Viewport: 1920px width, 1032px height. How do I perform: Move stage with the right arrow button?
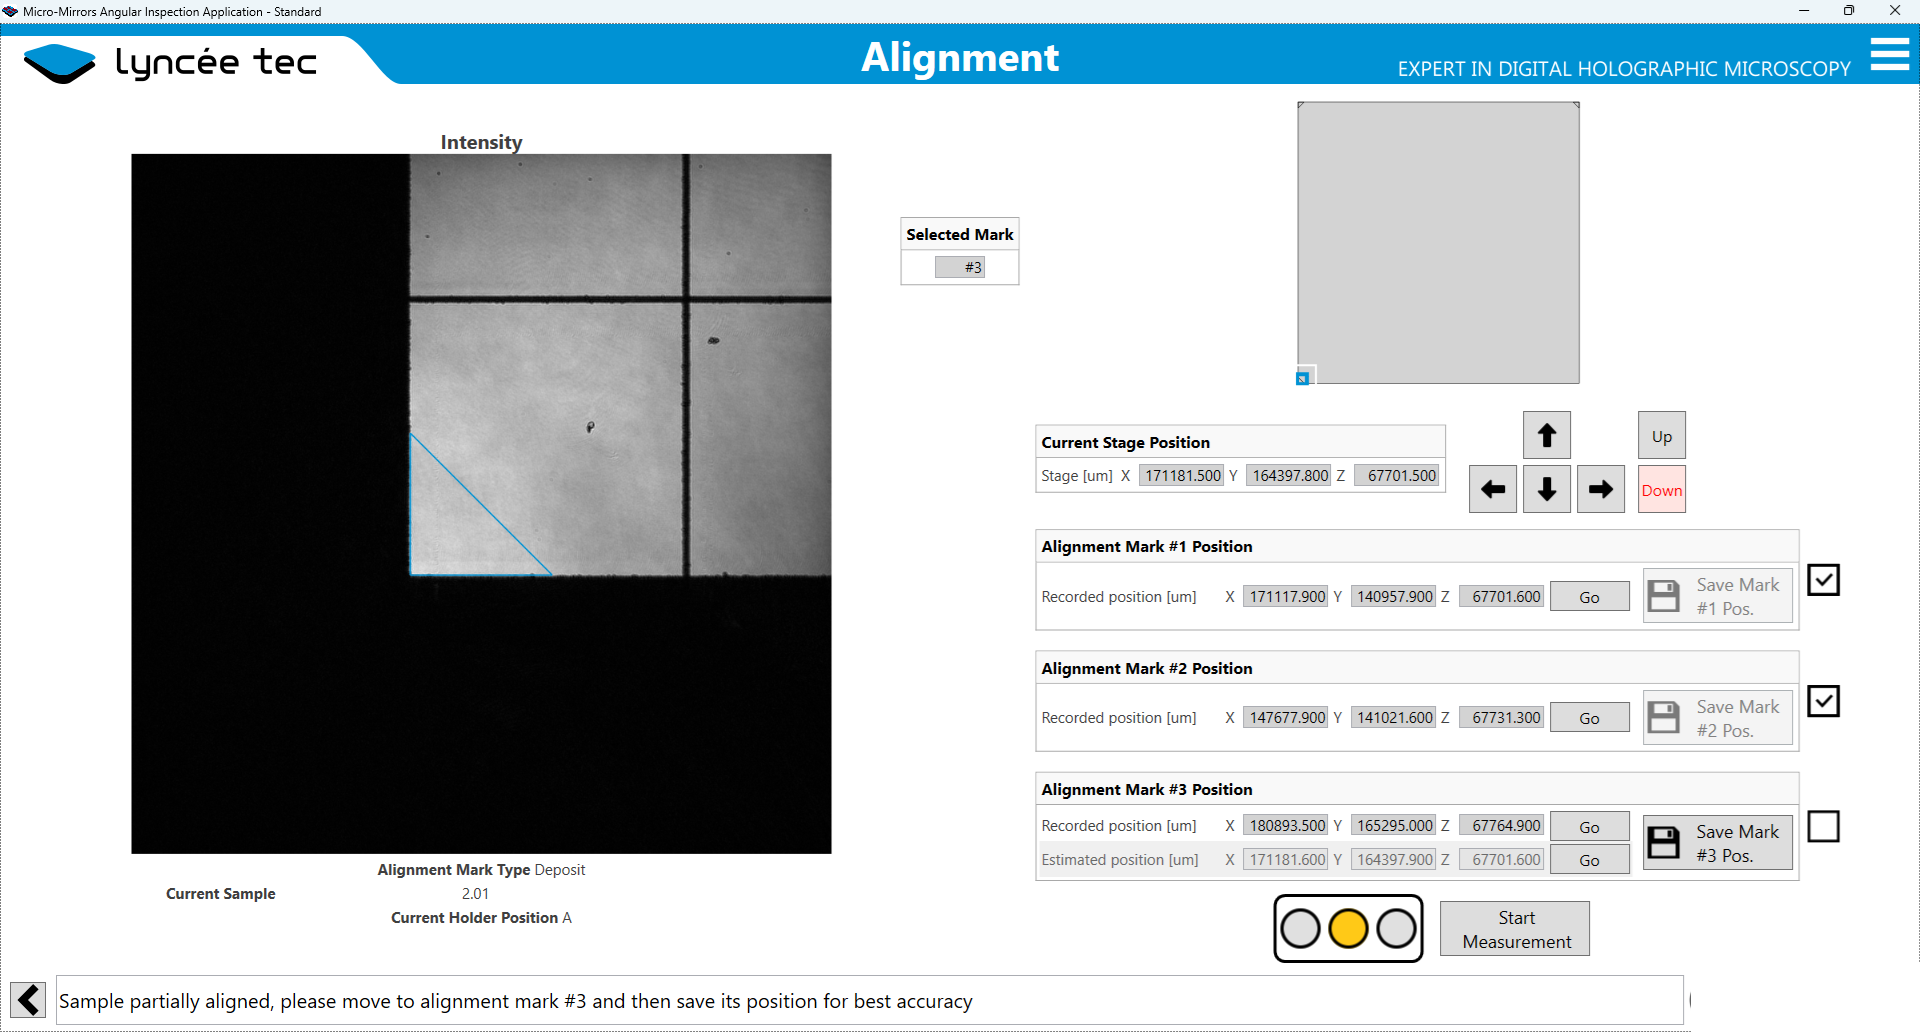(1600, 490)
